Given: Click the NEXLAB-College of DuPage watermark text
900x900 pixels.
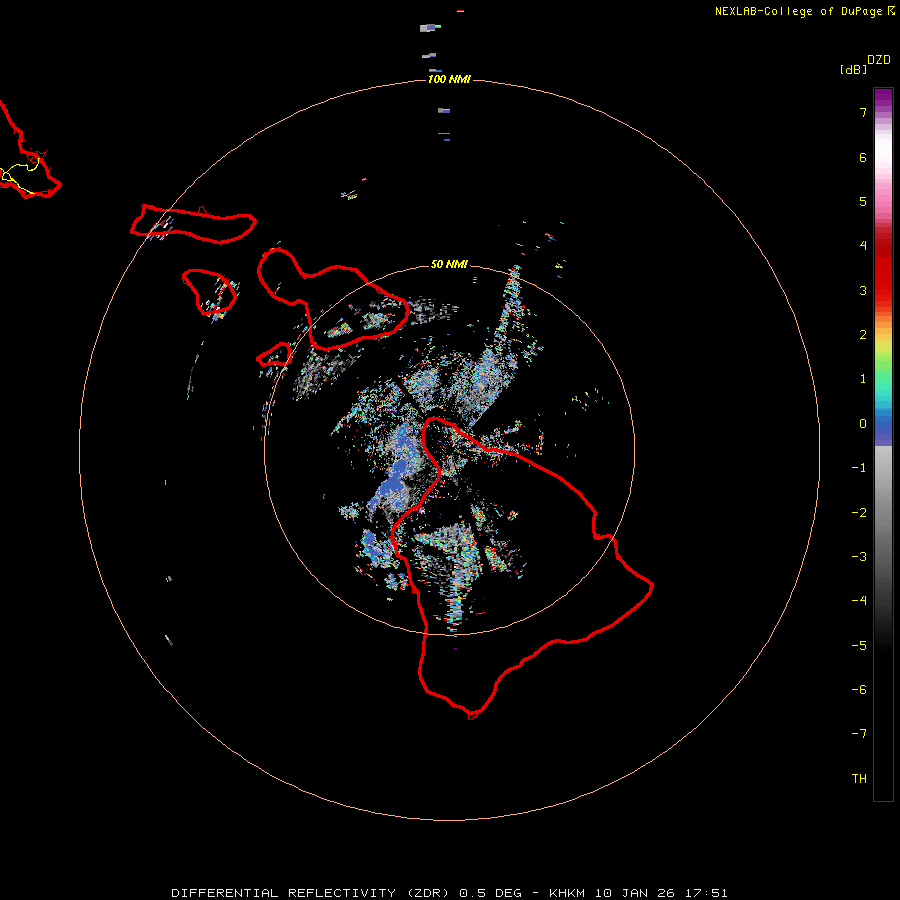Looking at the screenshot, I should pos(804,11).
